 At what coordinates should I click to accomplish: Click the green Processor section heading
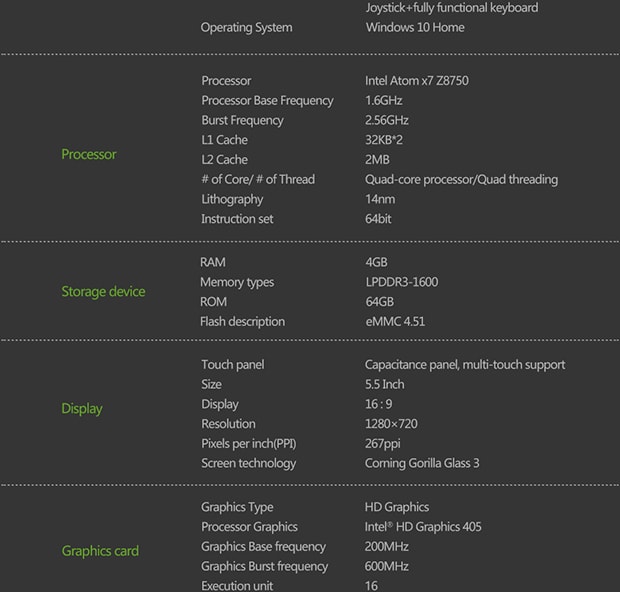[x=89, y=154]
